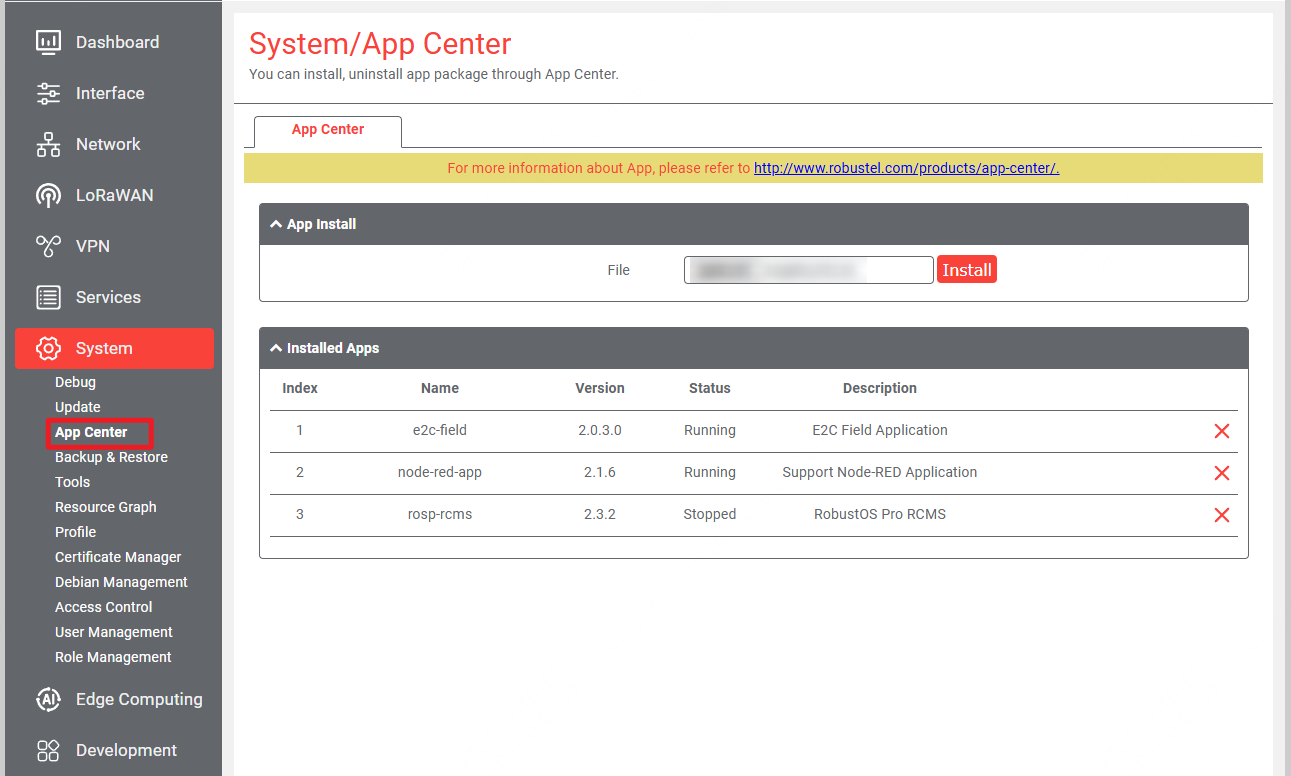The image size is (1291, 776).
Task: Open Debian Management from System submenu
Action: point(121,582)
